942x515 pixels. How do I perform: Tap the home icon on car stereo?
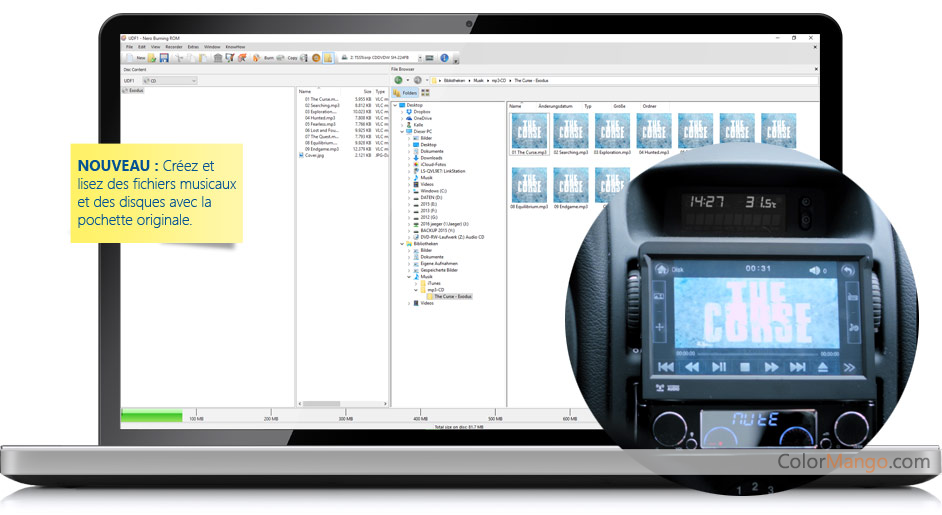(662, 269)
